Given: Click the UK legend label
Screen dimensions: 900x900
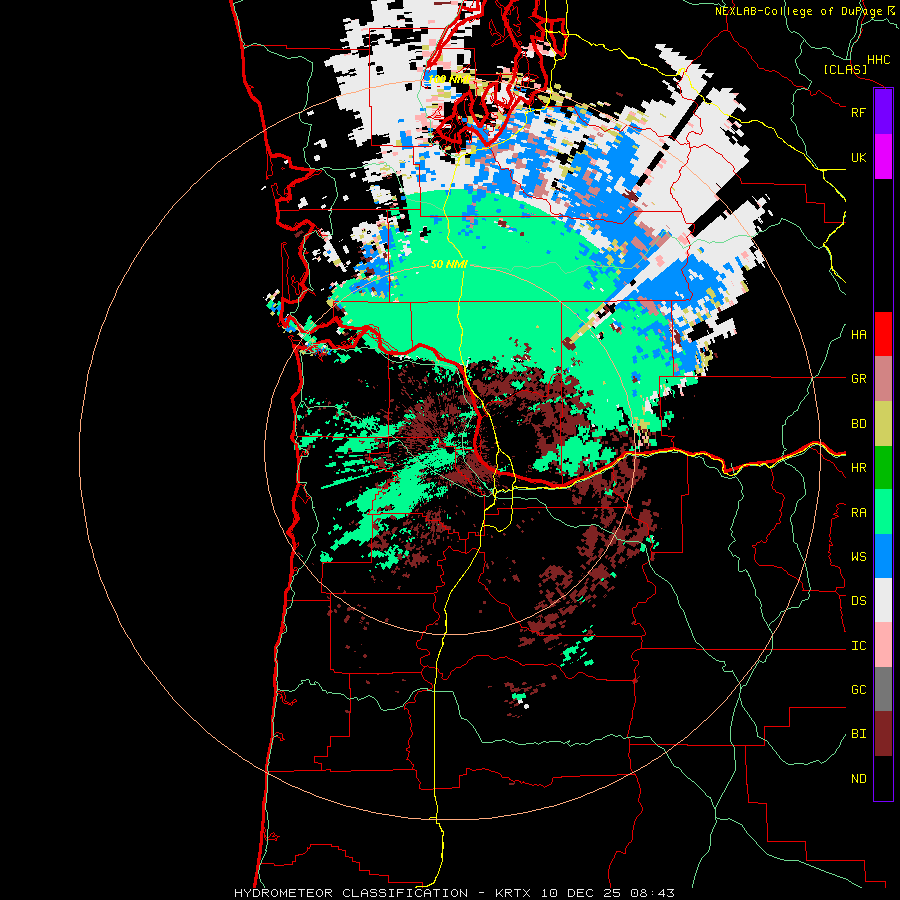Looking at the screenshot, I should 859,157.
